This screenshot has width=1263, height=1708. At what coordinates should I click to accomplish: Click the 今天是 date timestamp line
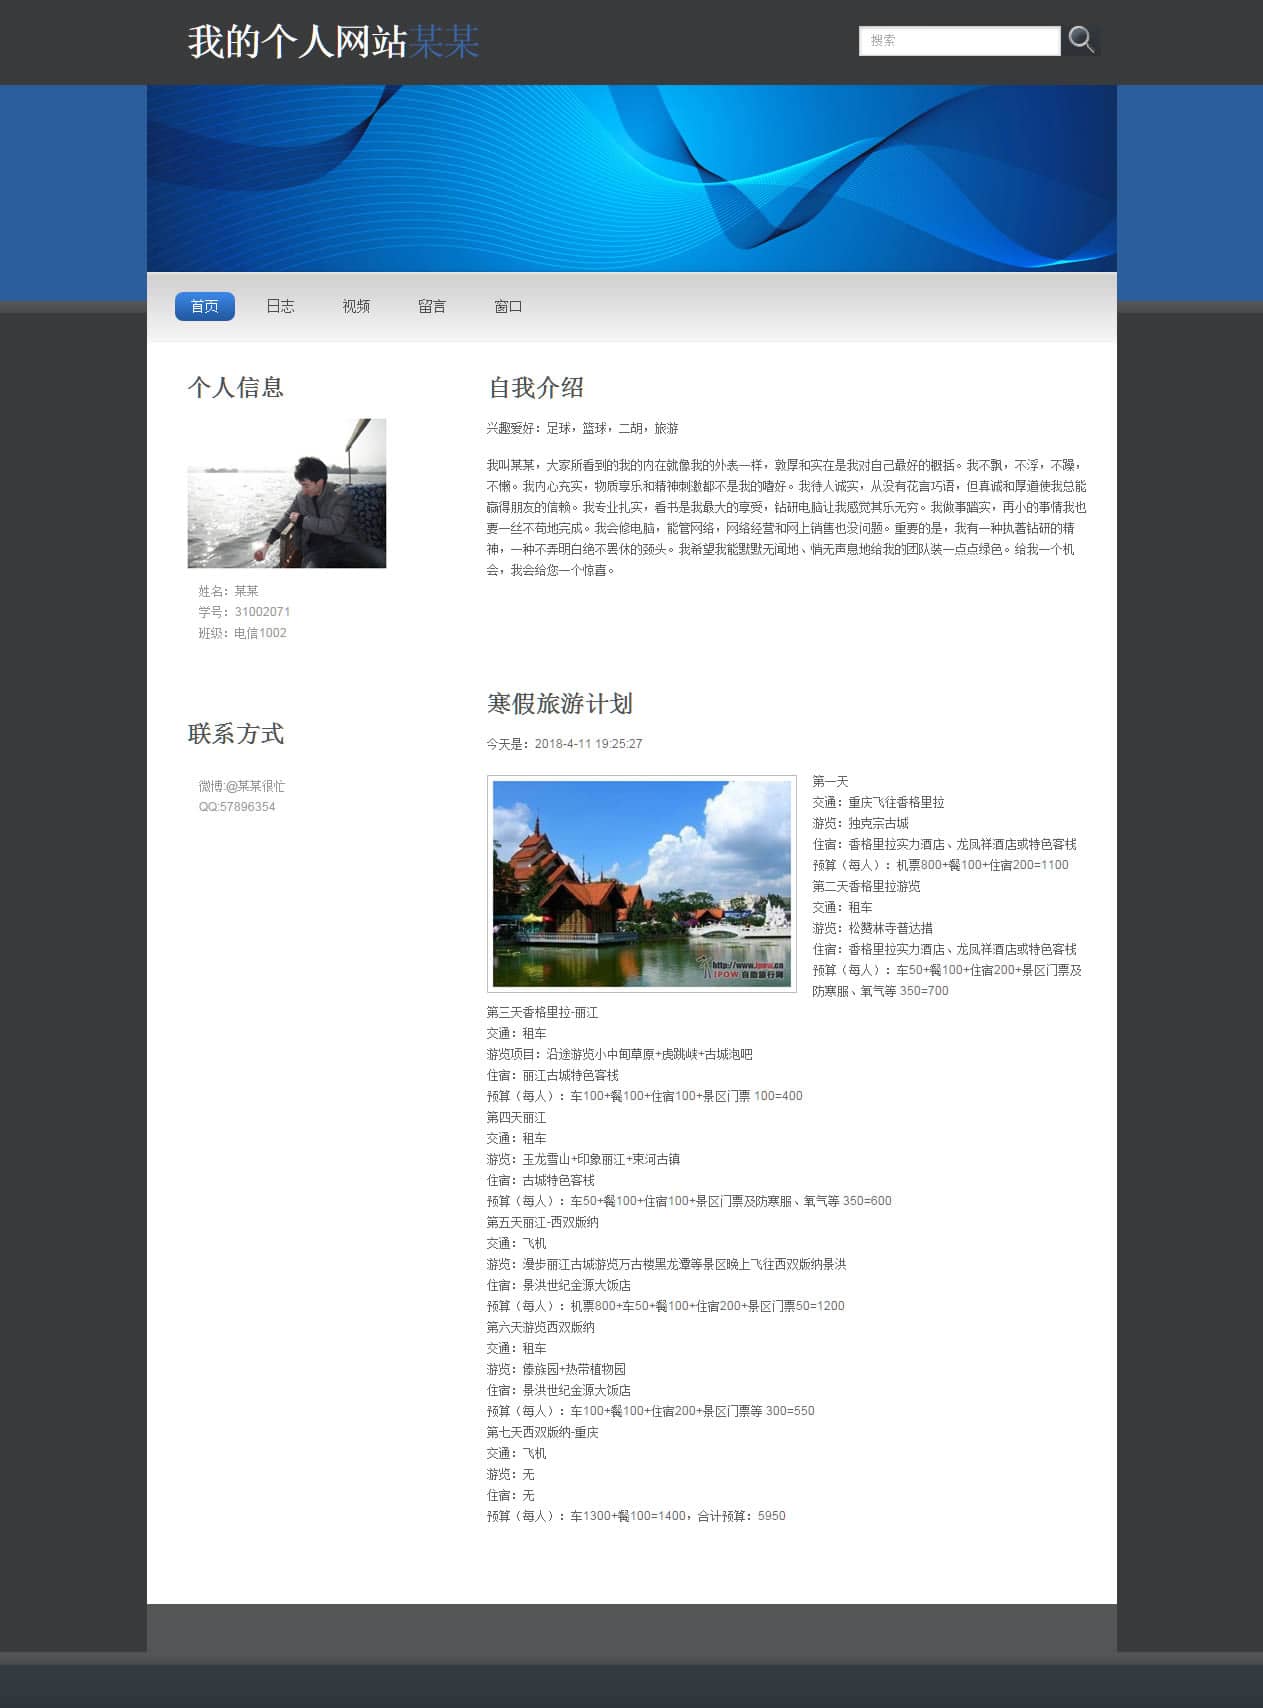pos(564,744)
